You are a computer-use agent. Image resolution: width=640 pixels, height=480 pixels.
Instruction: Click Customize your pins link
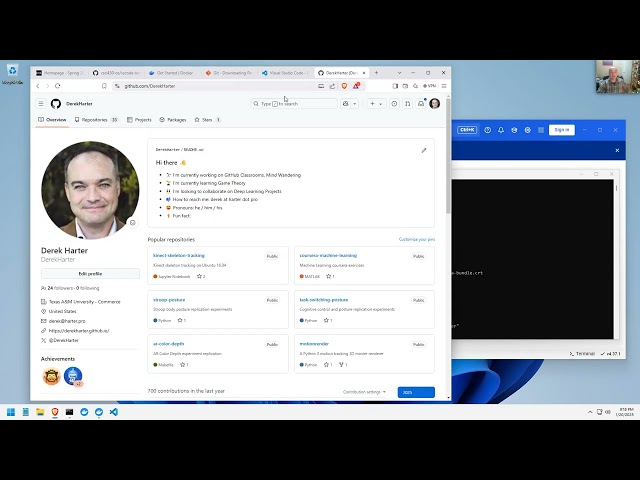click(417, 239)
